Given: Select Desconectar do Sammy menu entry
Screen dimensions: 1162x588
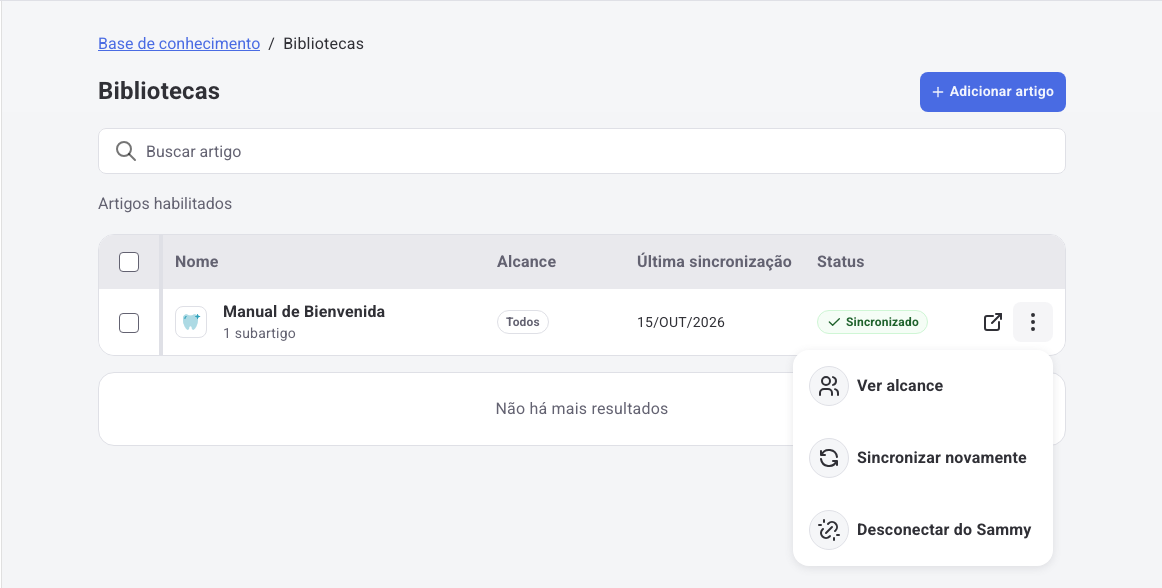Looking at the screenshot, I should [923, 529].
